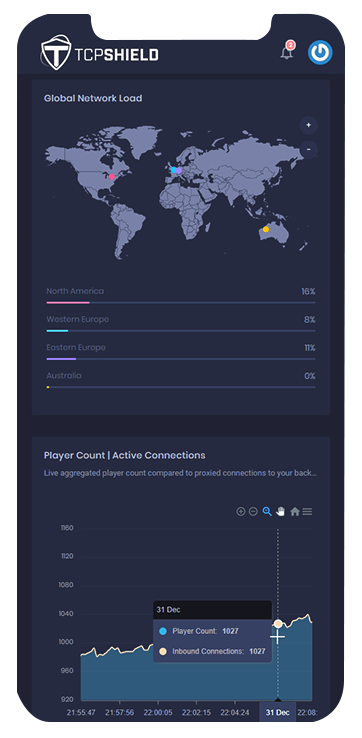Click the 31 Dec axis label
Image resolution: width=362 pixels, height=738 pixels.
(x=278, y=712)
